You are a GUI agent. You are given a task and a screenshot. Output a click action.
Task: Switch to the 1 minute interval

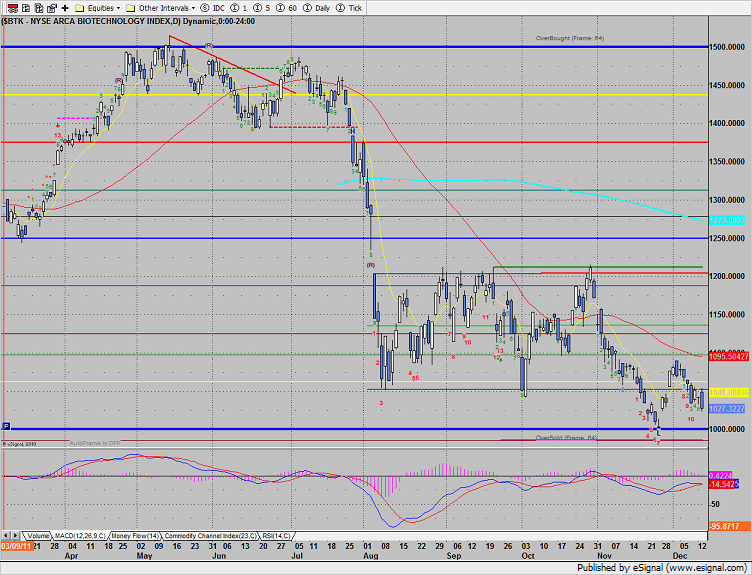click(x=239, y=8)
